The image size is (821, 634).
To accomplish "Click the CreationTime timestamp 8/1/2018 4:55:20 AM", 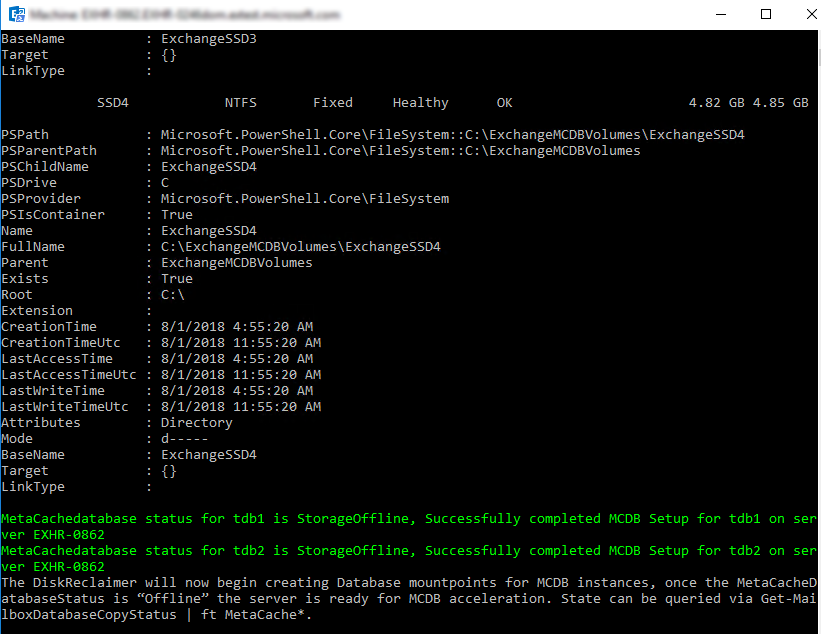I will 236,326.
